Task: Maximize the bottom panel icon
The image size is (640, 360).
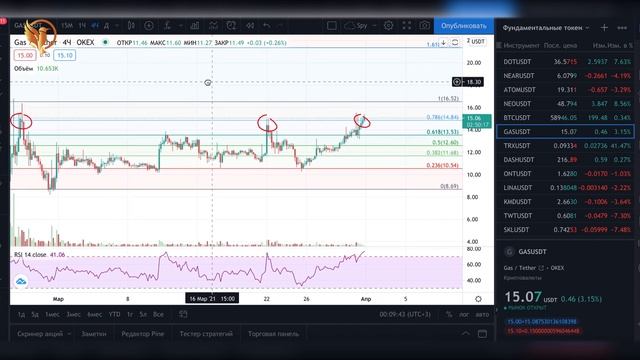Action: (x=482, y=334)
